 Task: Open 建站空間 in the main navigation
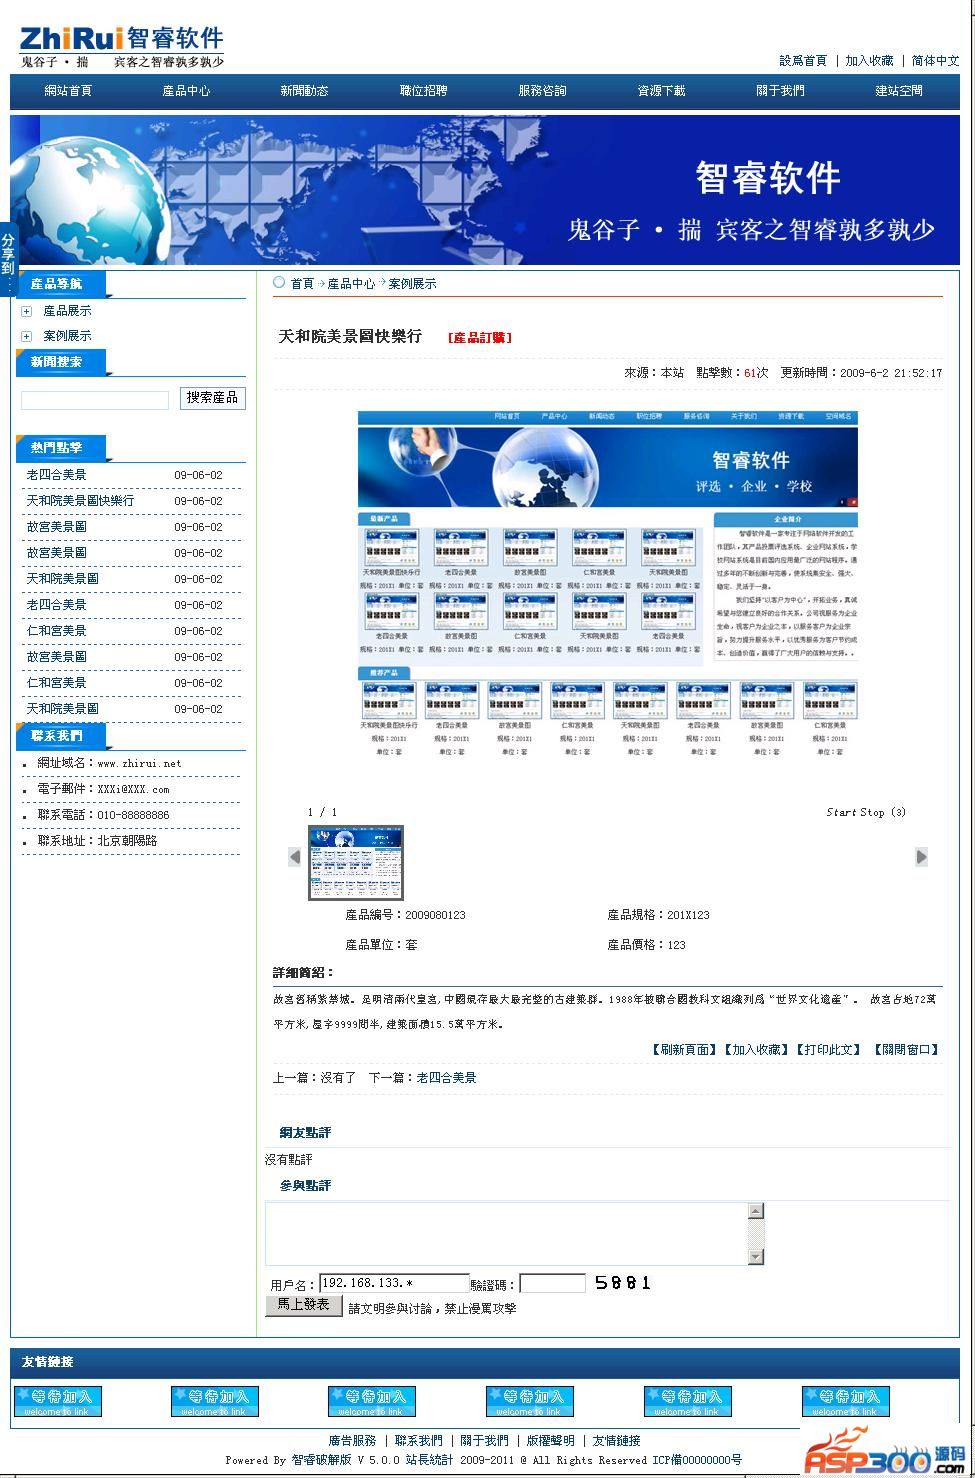(x=899, y=91)
